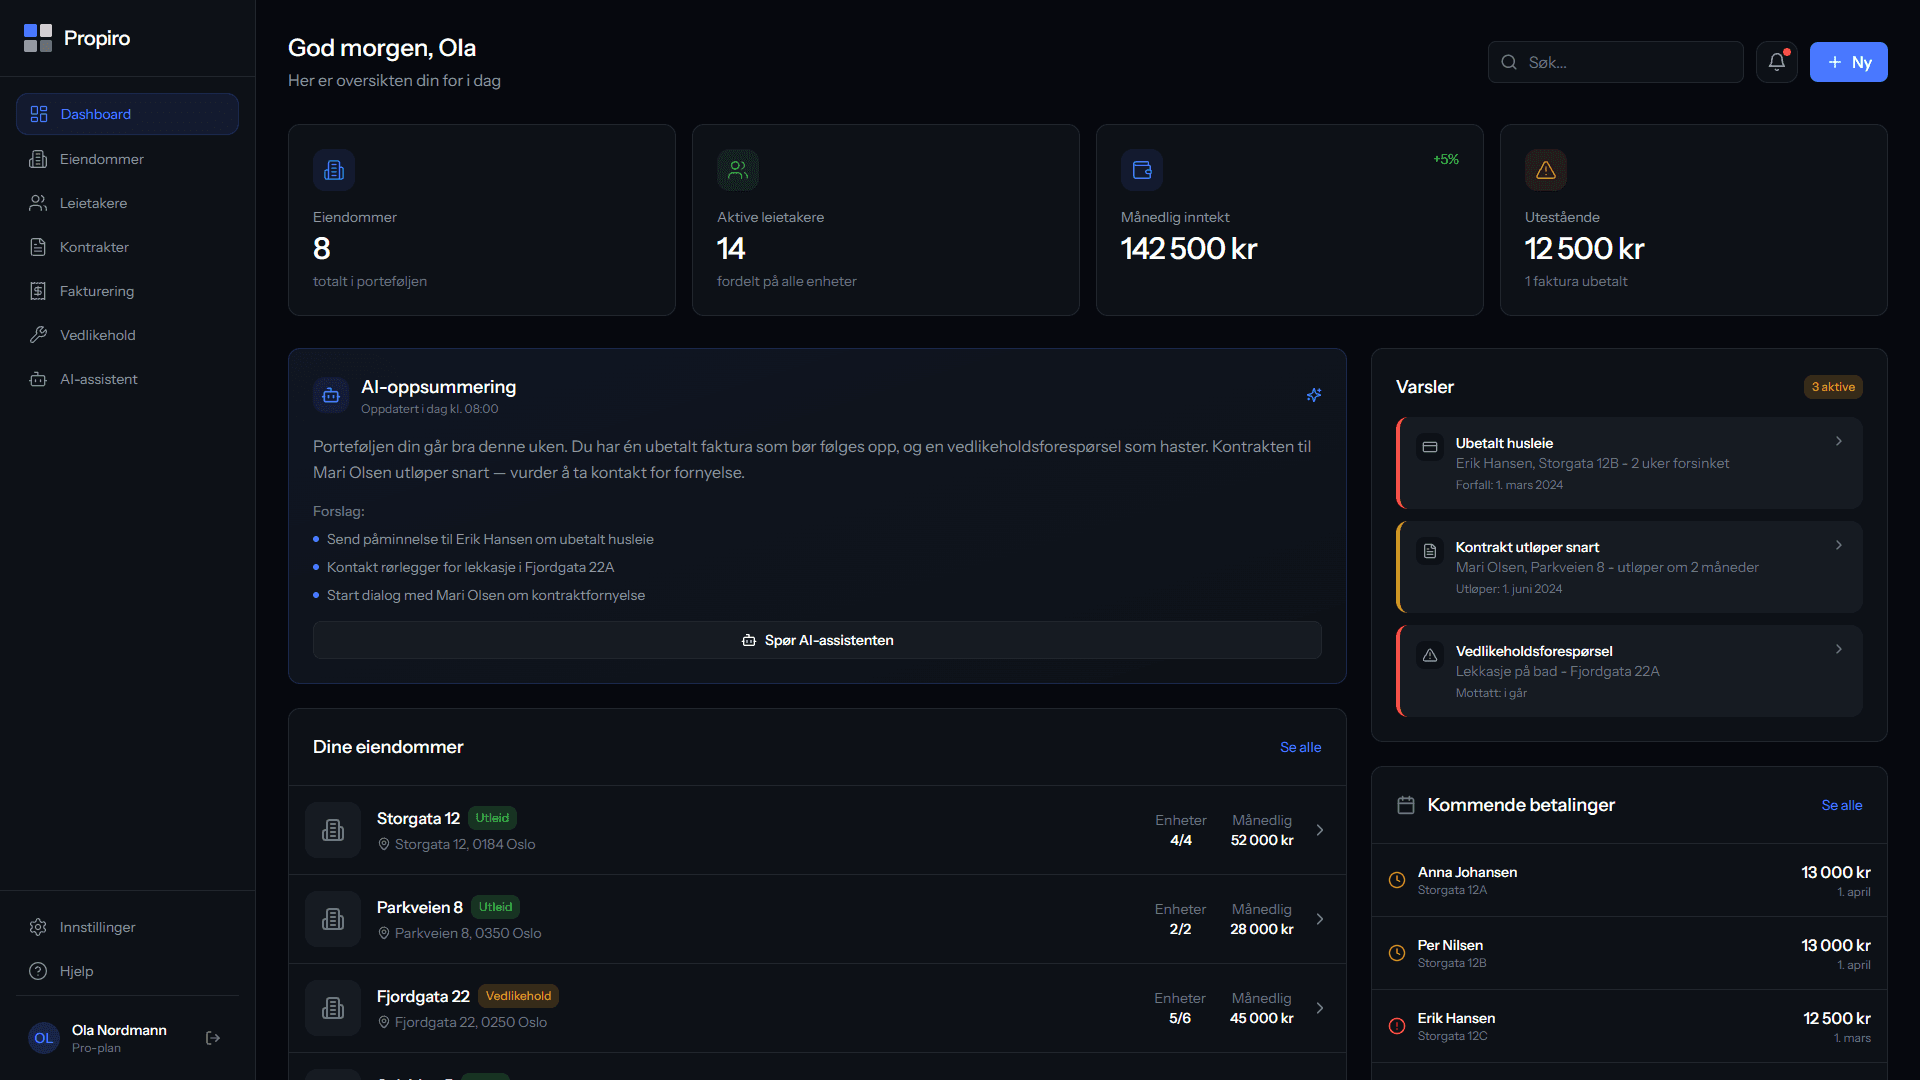The width and height of the screenshot is (1920, 1080).
Task: Navigate to AI-assistent in the sidebar
Action: [127, 379]
